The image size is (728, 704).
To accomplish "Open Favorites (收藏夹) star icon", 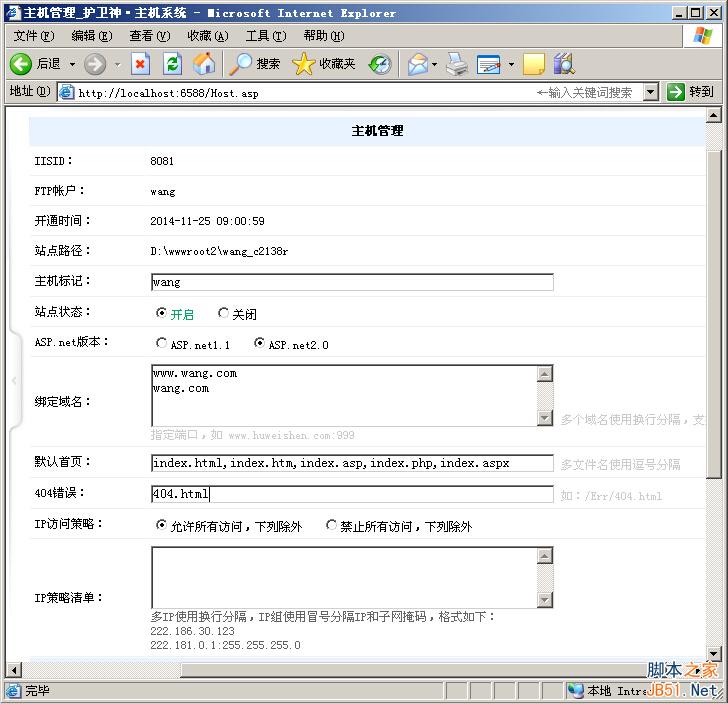I will [x=304, y=64].
